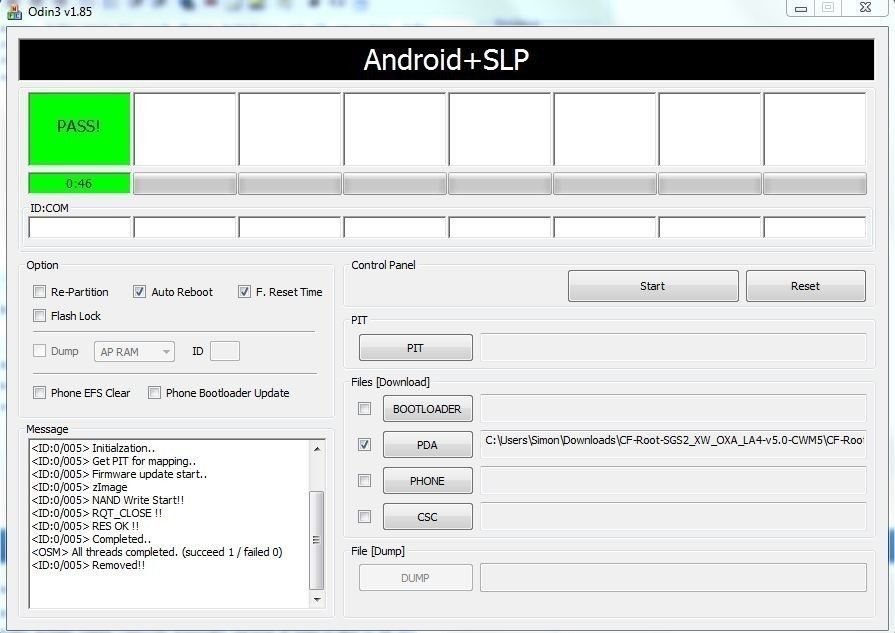Screen dimensions: 895x633
Task: Click the empty PIT path field
Action: pos(674,348)
